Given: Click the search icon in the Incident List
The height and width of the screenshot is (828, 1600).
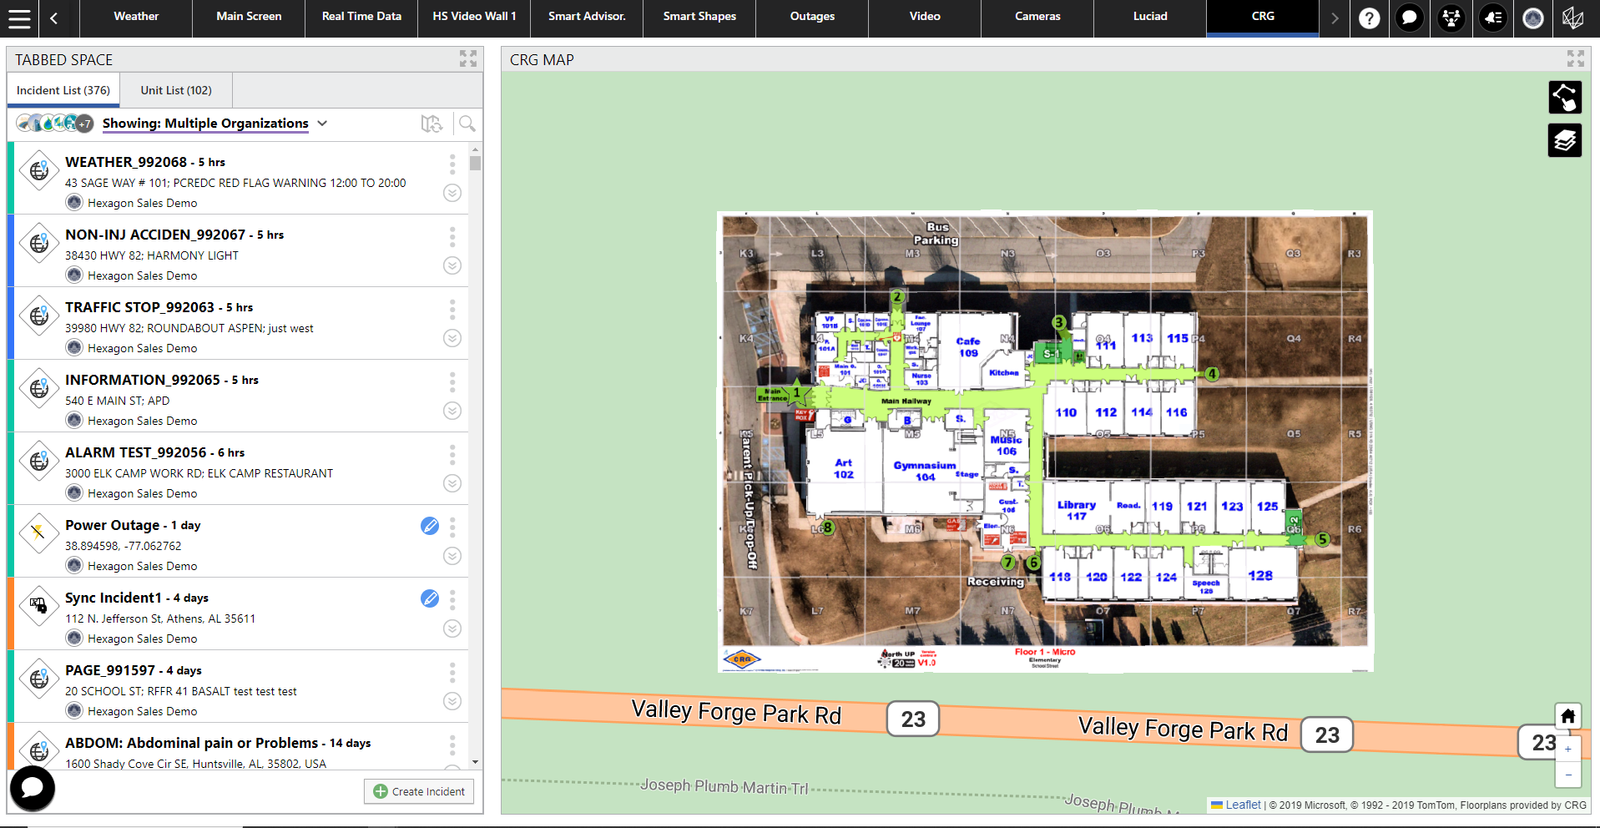Looking at the screenshot, I should 467,124.
